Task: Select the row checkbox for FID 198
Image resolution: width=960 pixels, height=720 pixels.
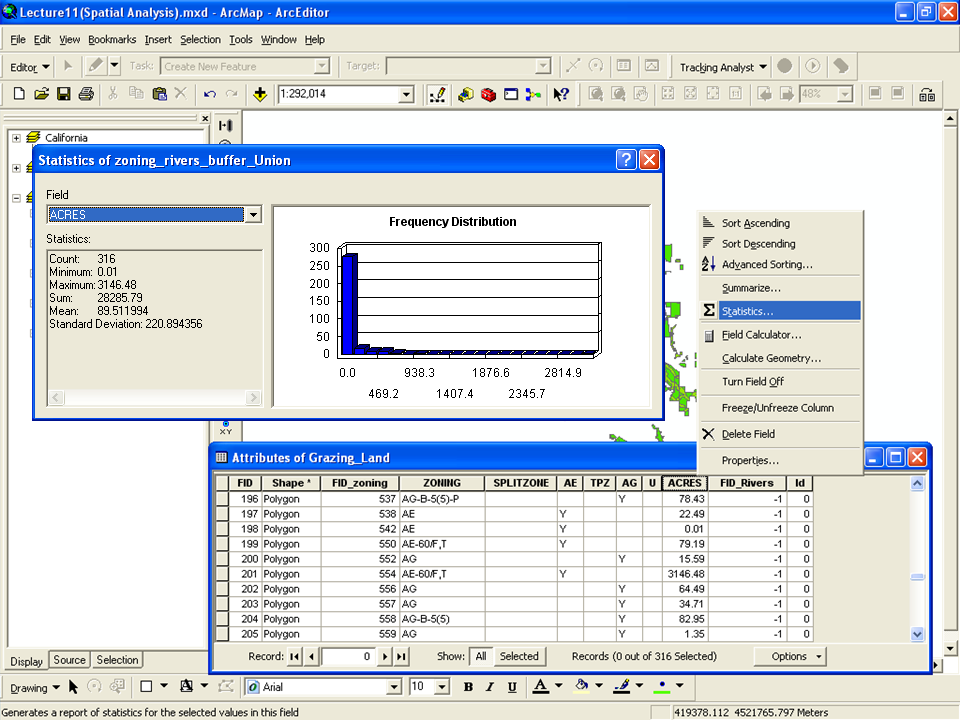Action: pos(222,529)
